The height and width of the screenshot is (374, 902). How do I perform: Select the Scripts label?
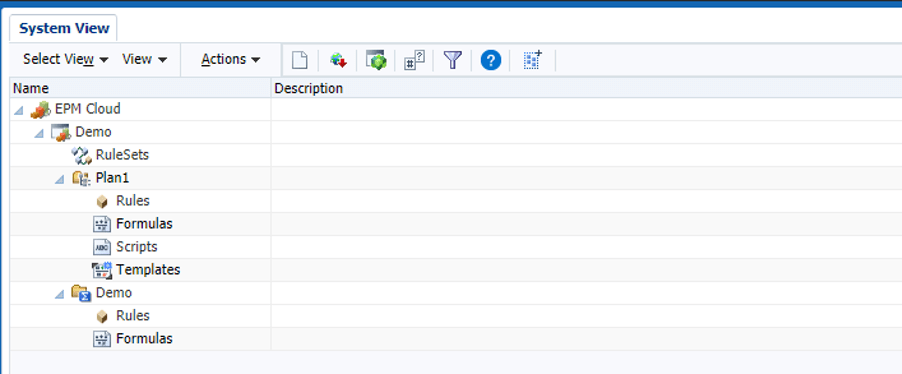(x=136, y=247)
